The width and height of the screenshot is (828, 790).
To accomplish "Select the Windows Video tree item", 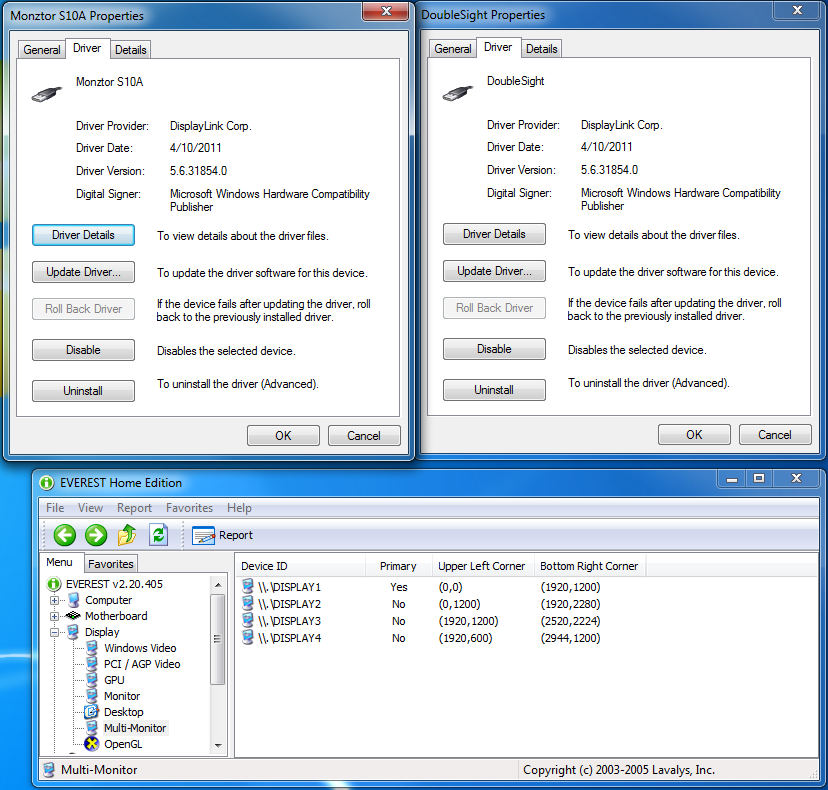I will 140,648.
